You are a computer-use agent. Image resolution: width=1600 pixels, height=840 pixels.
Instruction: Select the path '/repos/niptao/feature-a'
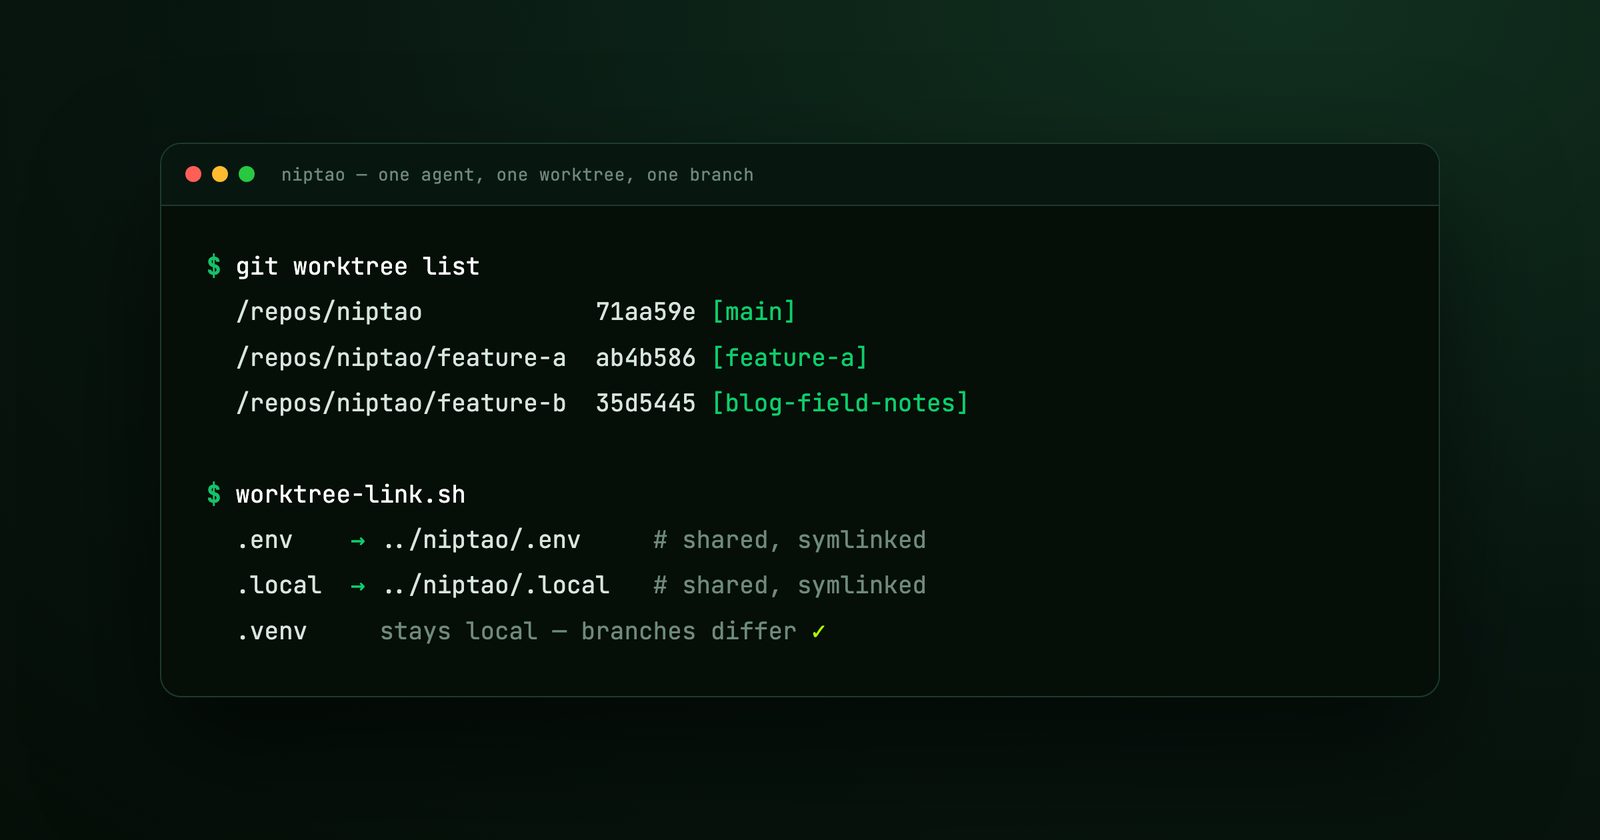tap(401, 358)
